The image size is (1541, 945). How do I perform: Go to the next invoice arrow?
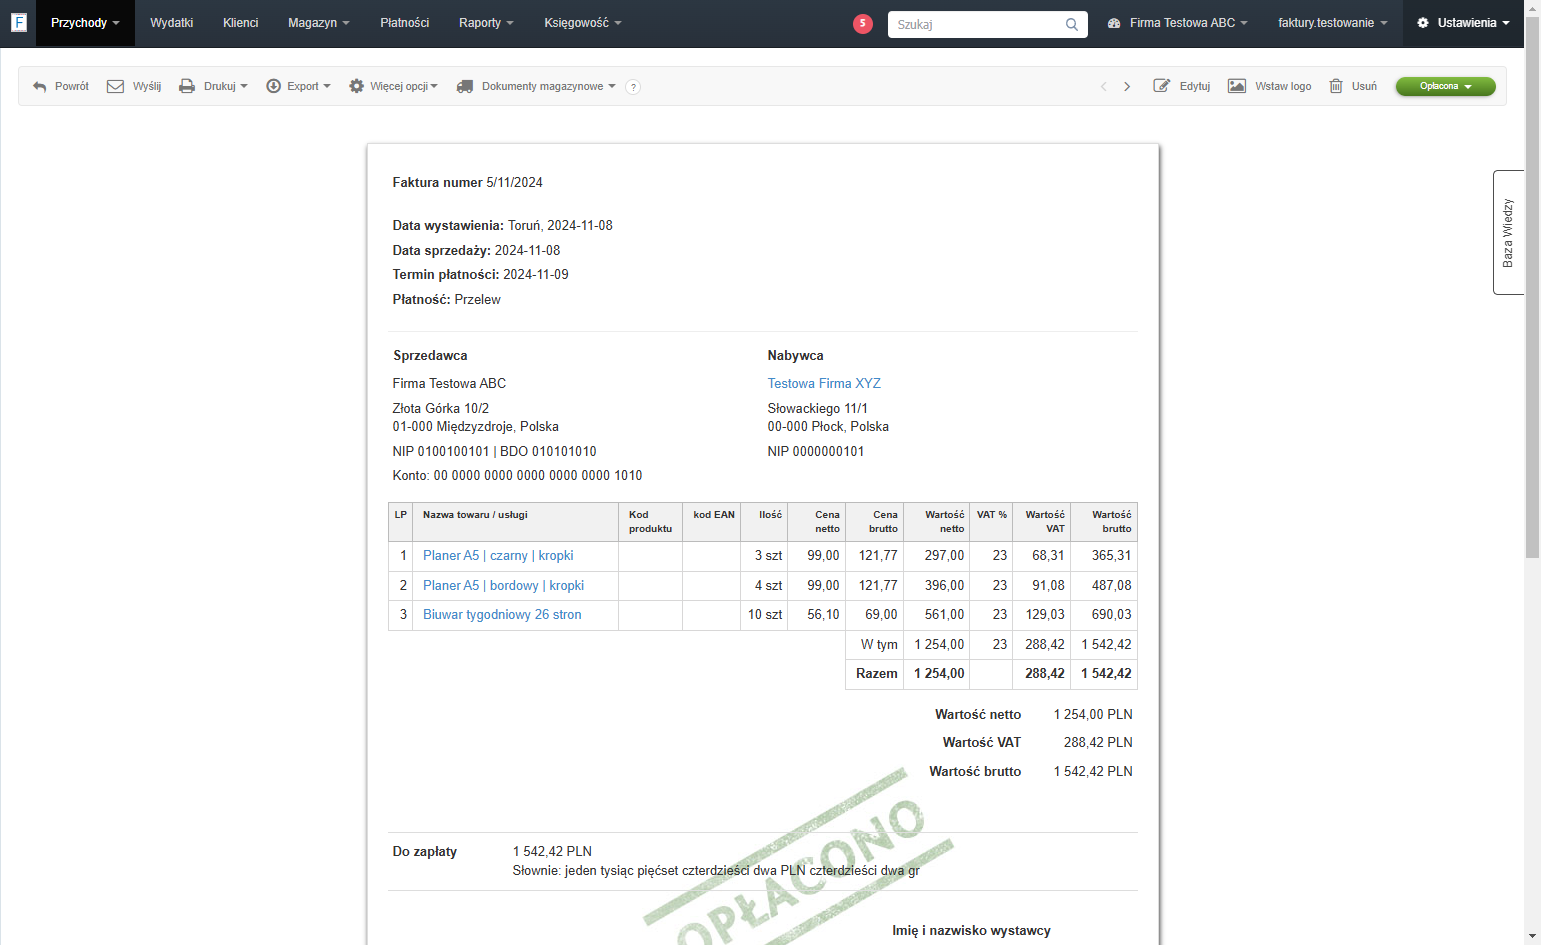[1127, 87]
